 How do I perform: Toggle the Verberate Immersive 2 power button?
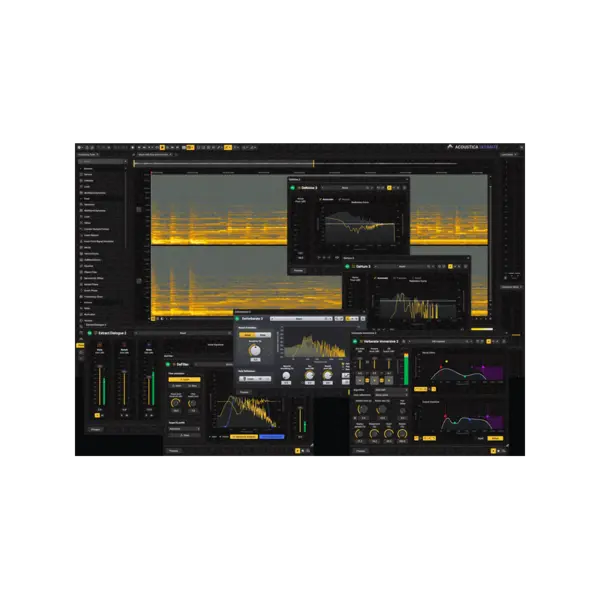click(355, 341)
